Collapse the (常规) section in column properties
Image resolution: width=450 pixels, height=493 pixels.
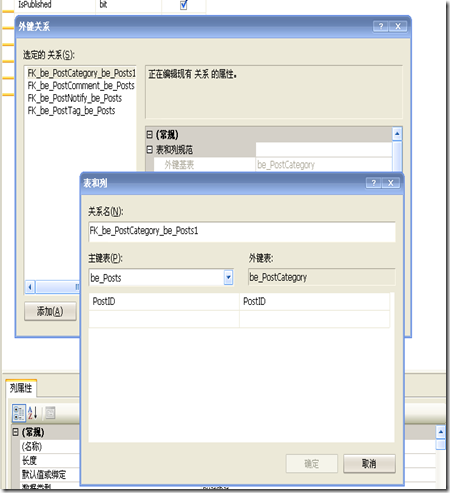[x=15, y=432]
